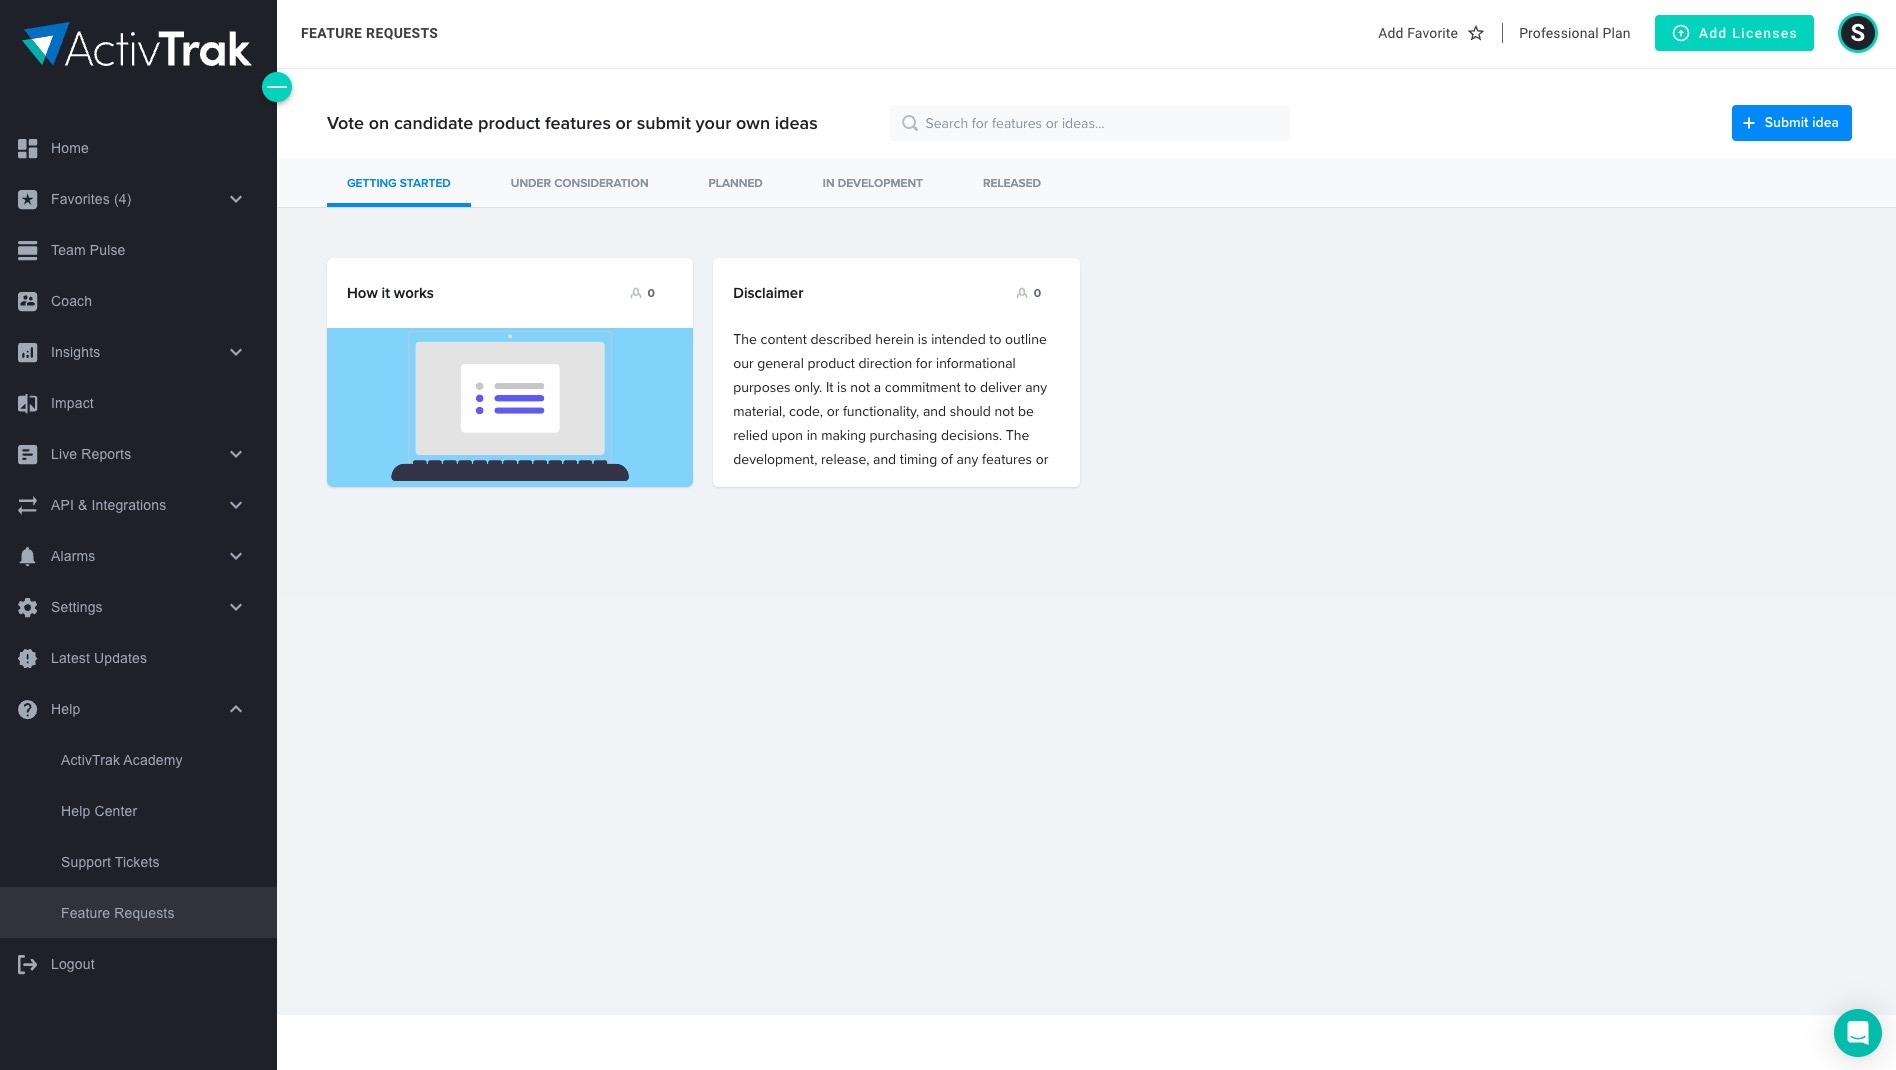
Task: Switch to Planned tab
Action: (735, 183)
